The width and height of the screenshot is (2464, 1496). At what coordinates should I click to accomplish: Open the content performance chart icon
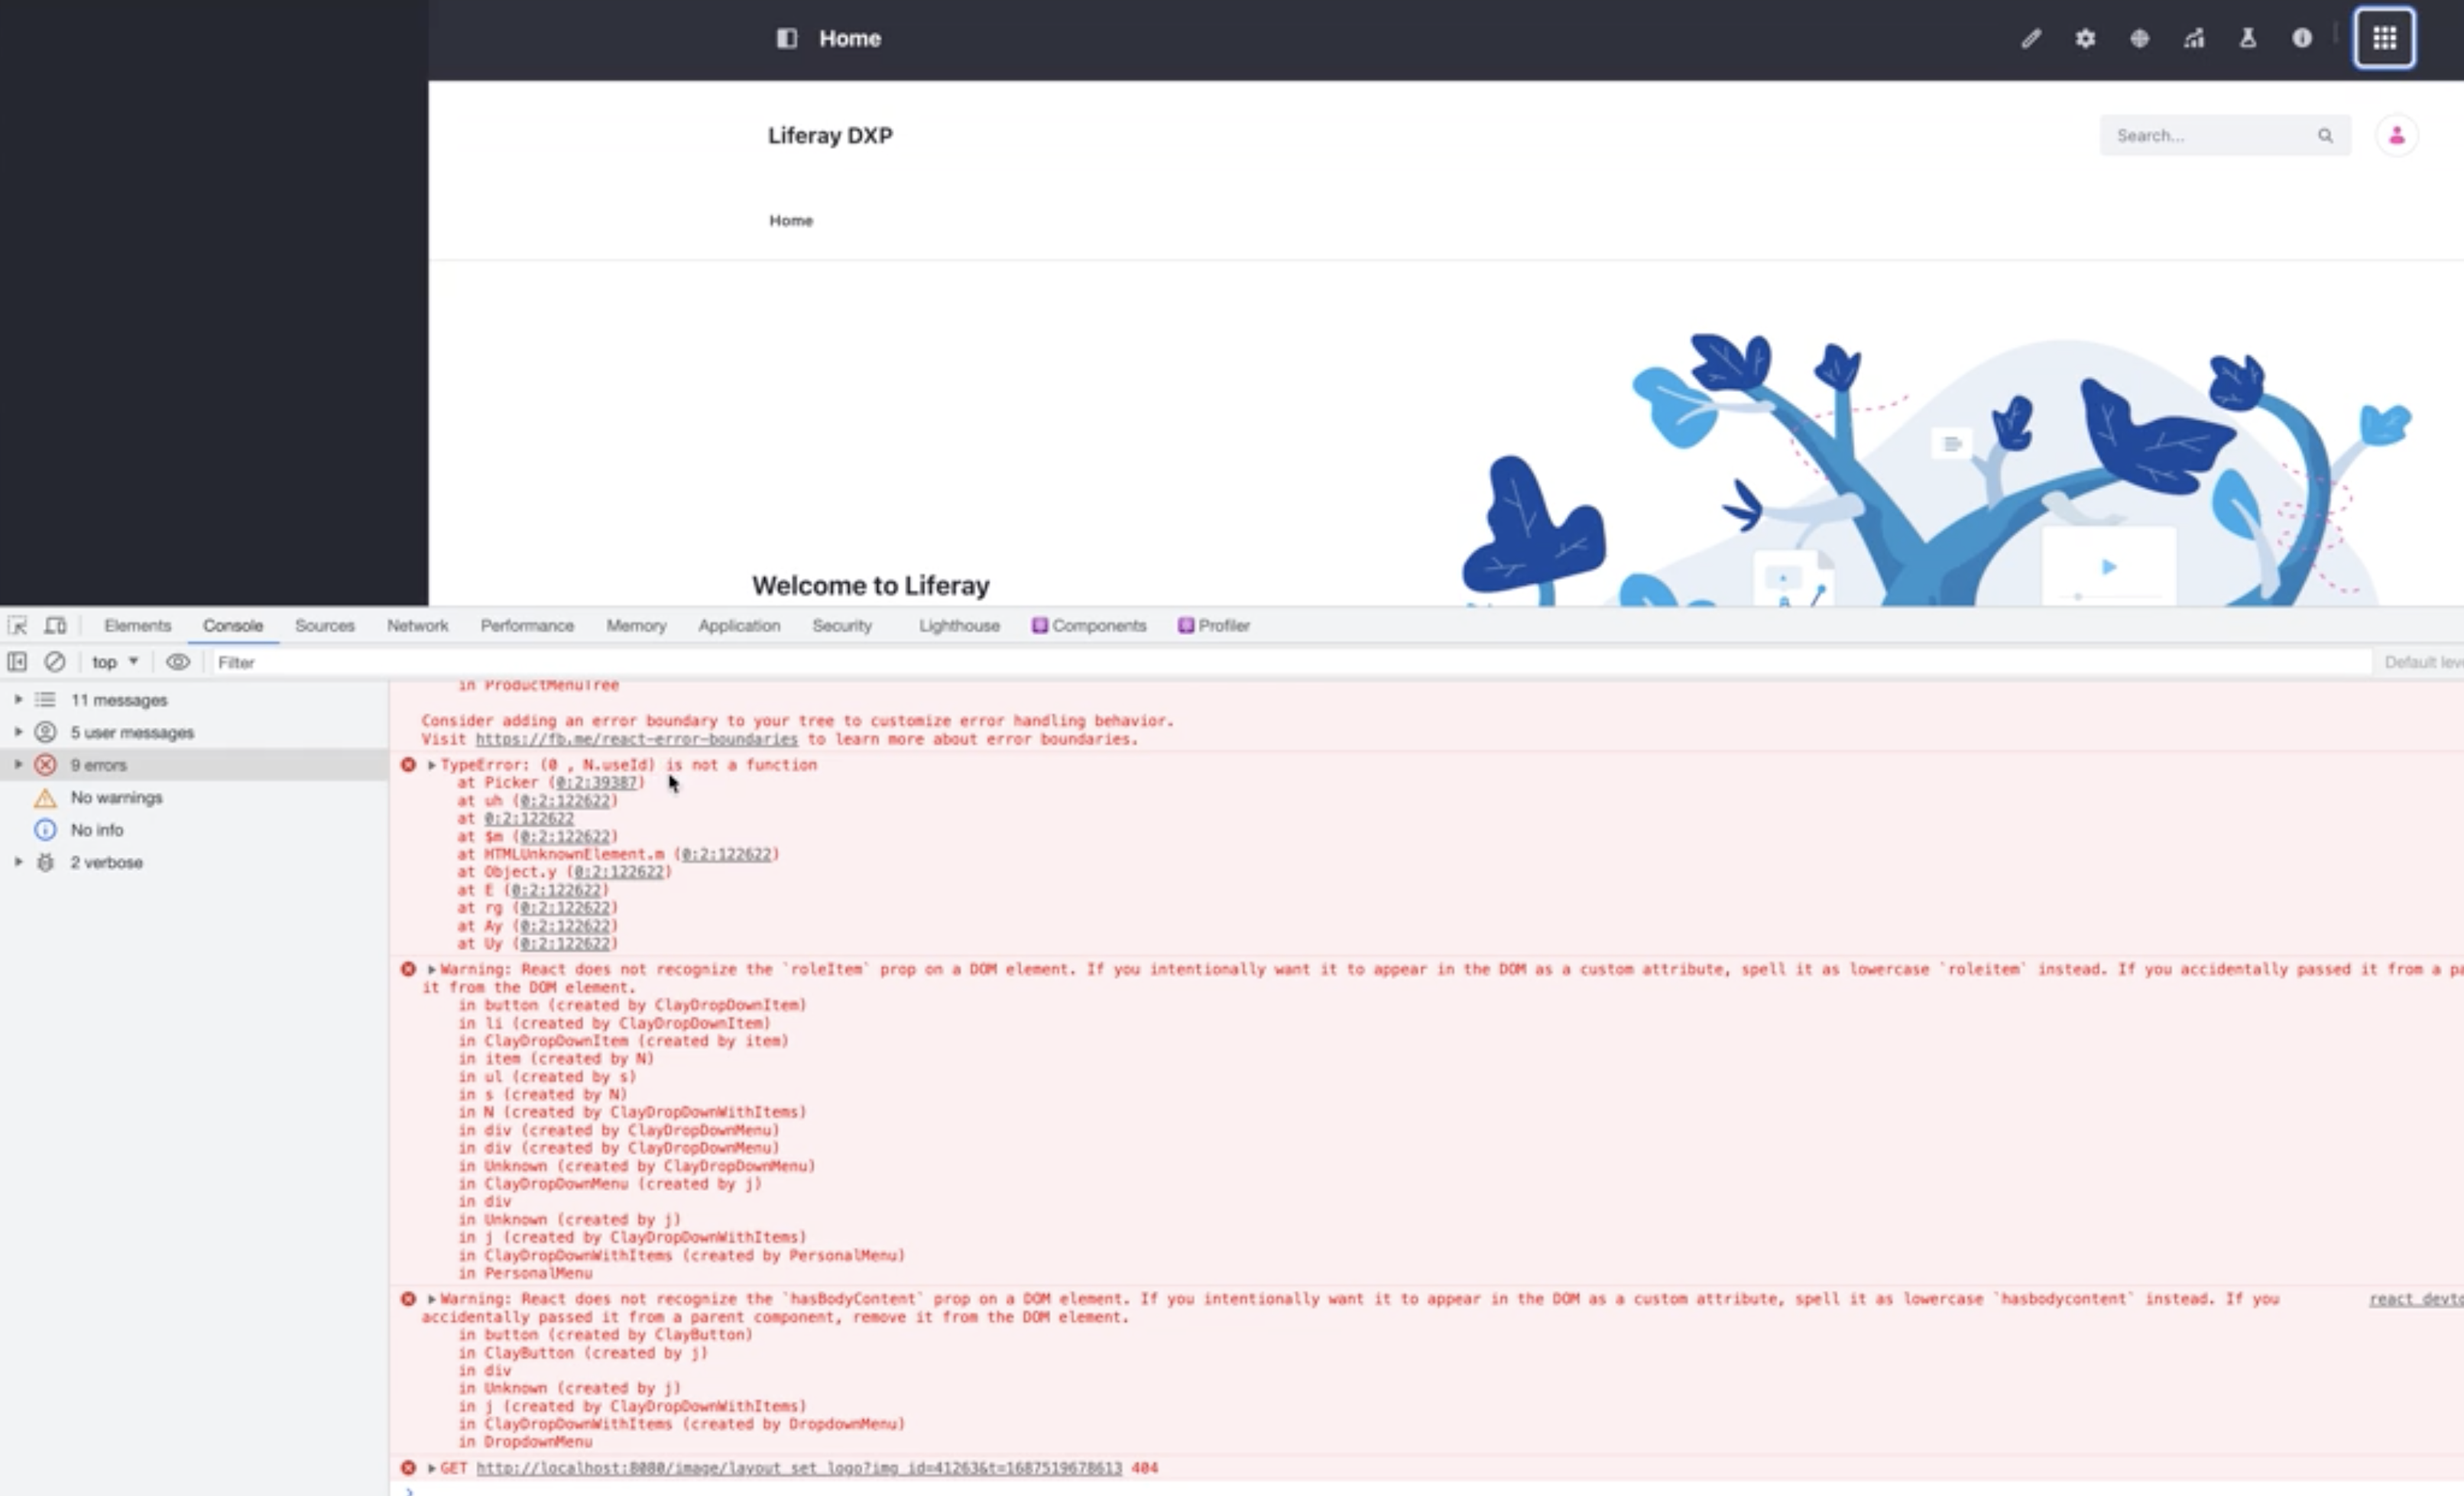pyautogui.click(x=2193, y=38)
